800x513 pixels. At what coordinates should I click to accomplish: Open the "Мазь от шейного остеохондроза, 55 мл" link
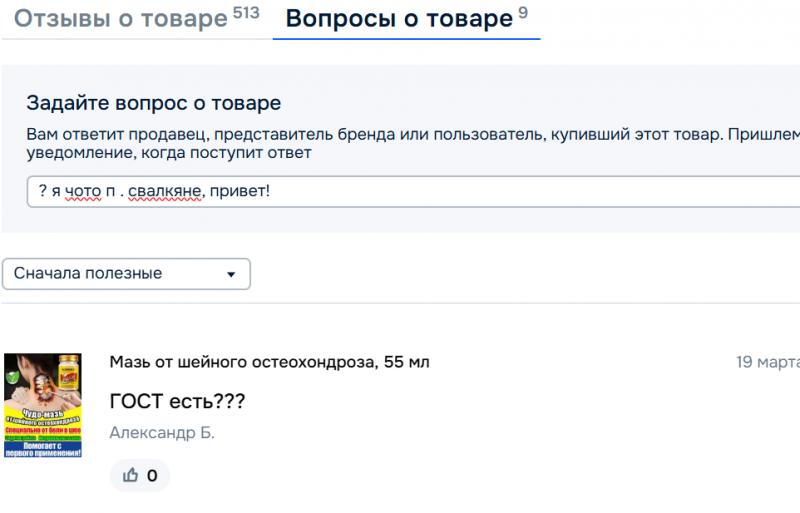(269, 362)
